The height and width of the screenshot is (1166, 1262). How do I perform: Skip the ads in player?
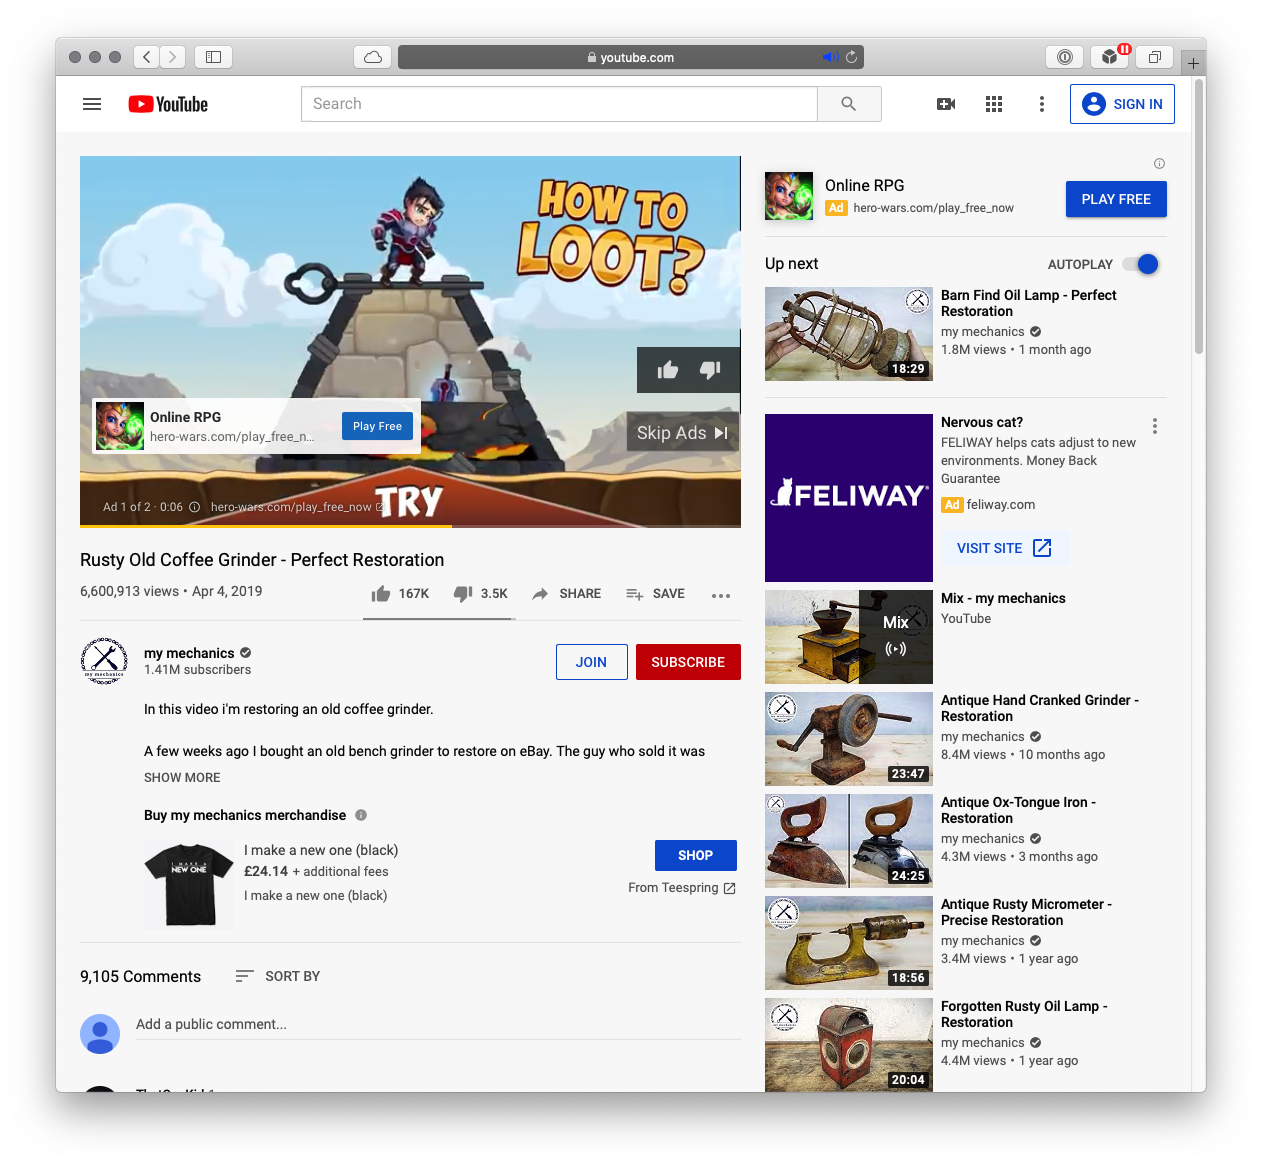coord(683,433)
